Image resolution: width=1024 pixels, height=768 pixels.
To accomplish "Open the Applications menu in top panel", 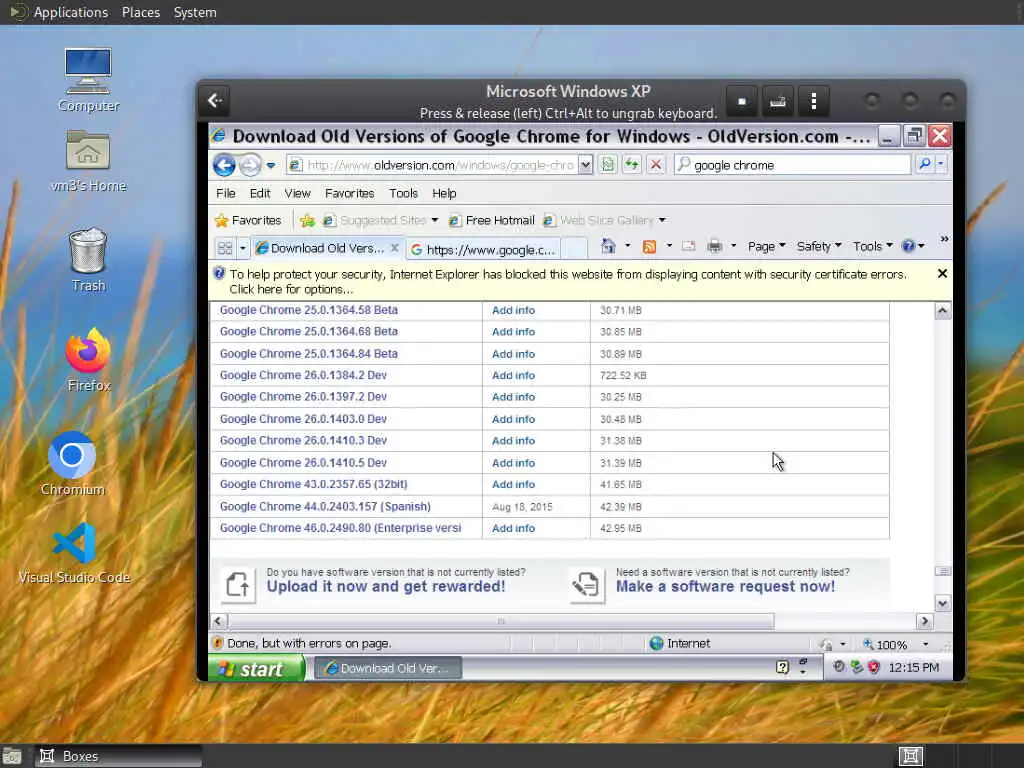I will 71,12.
